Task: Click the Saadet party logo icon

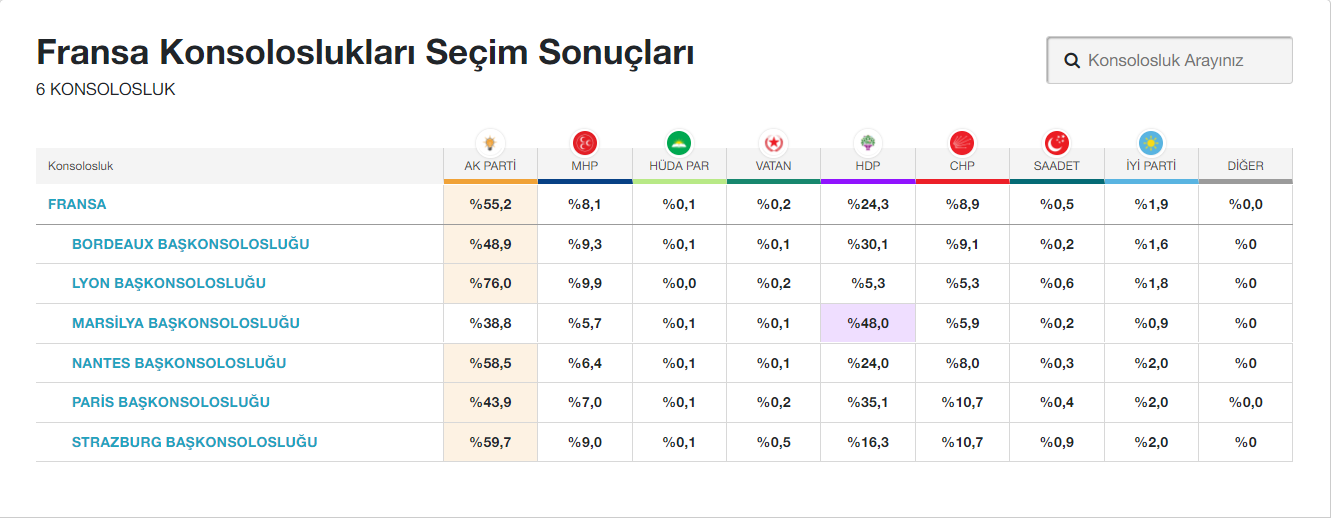Action: [x=1056, y=142]
